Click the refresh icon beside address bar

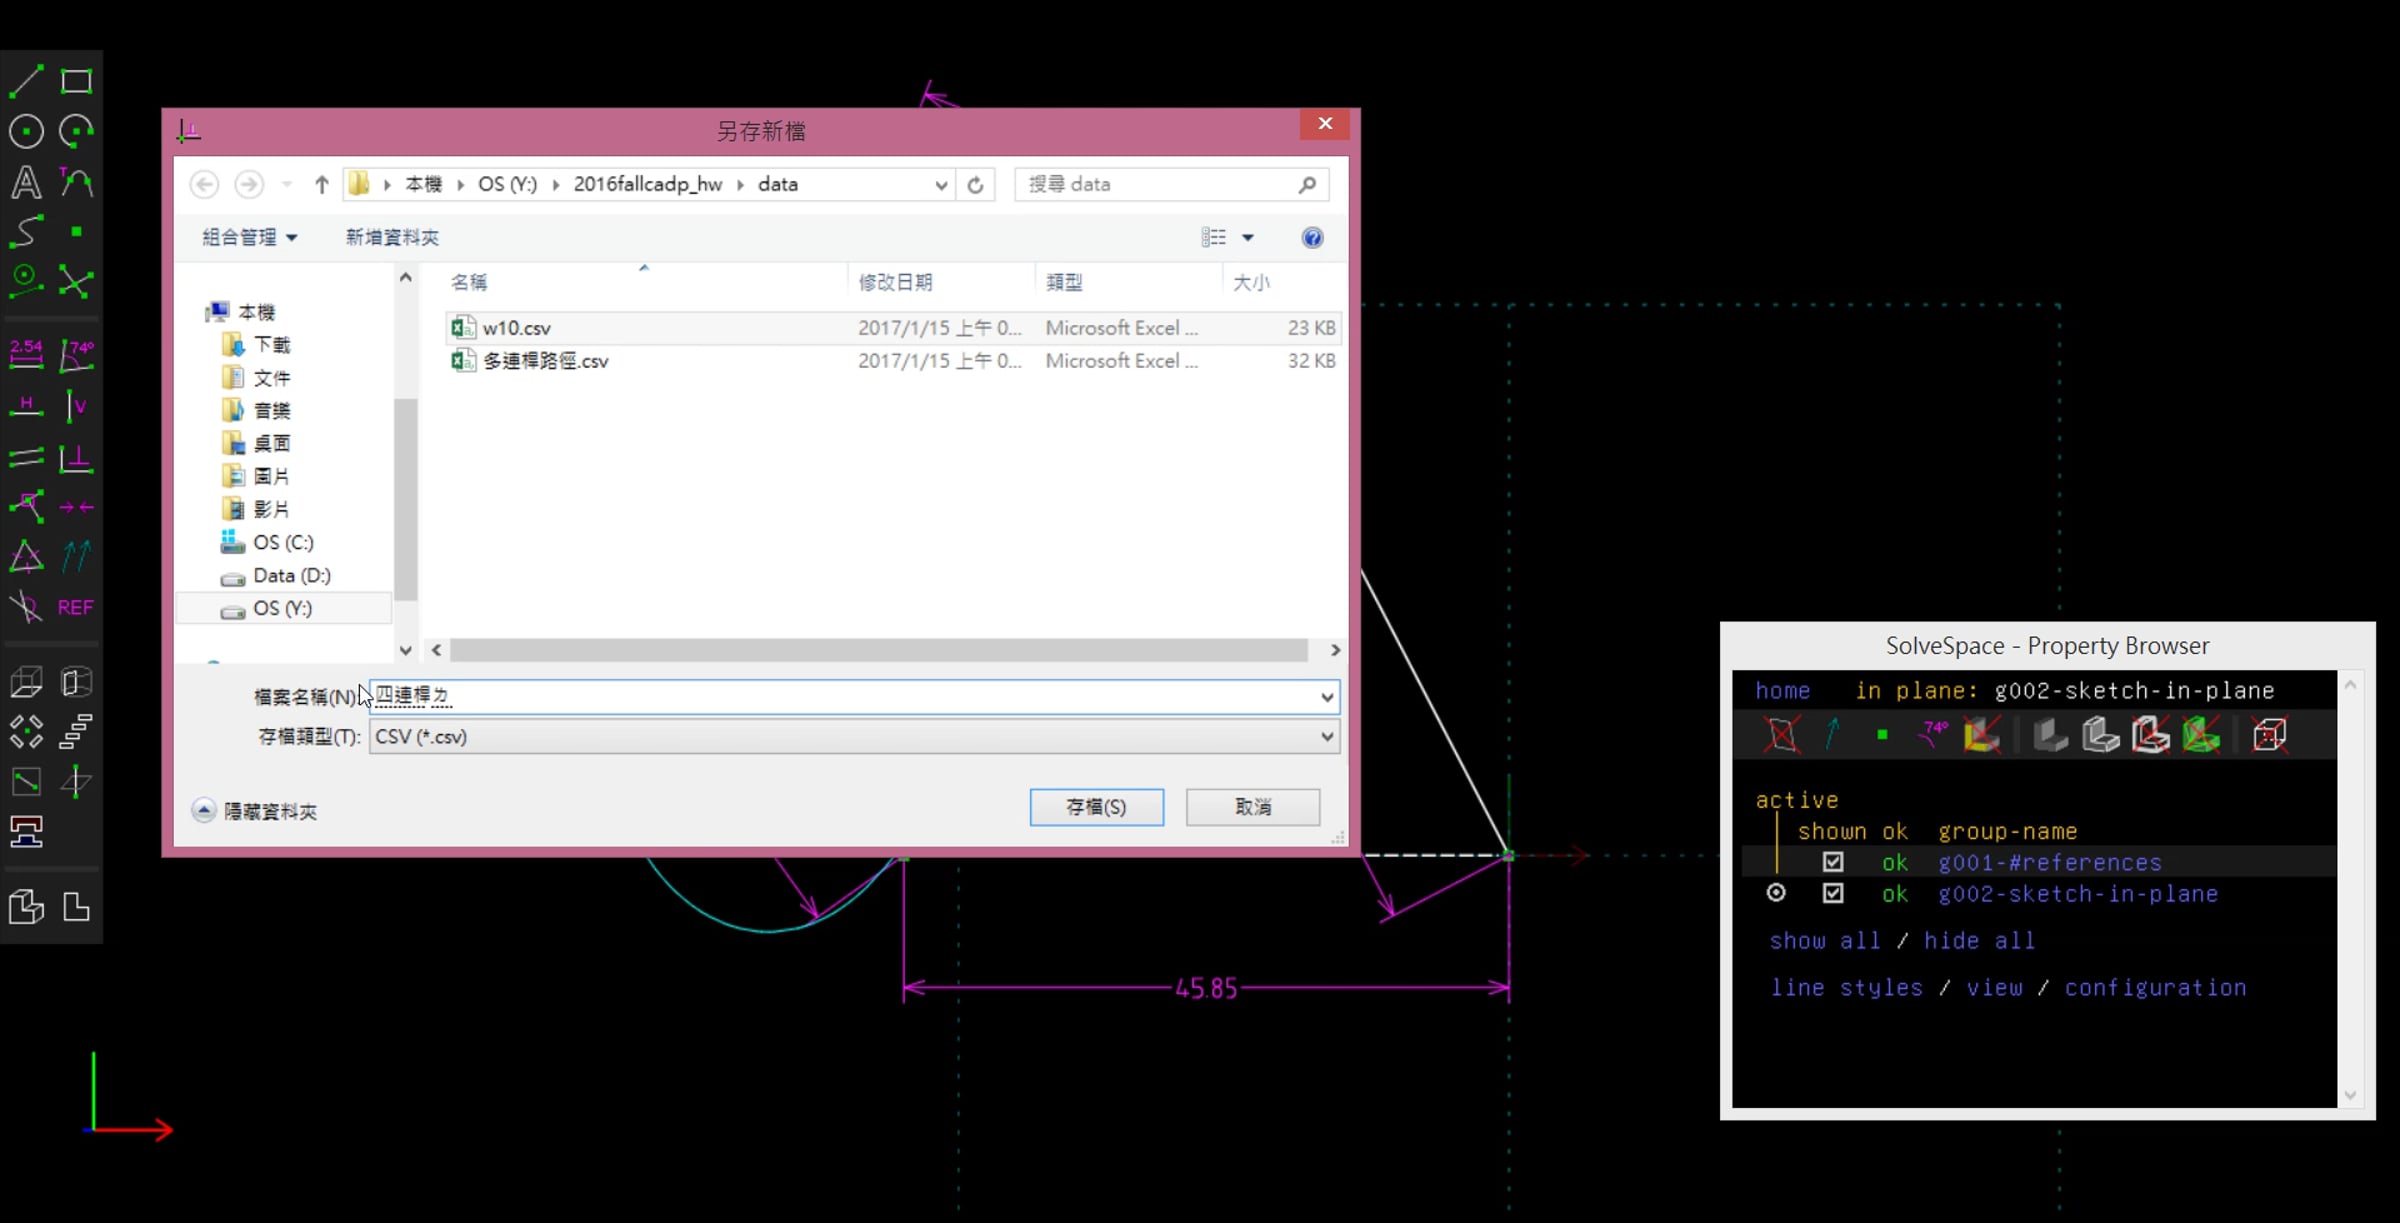click(975, 184)
